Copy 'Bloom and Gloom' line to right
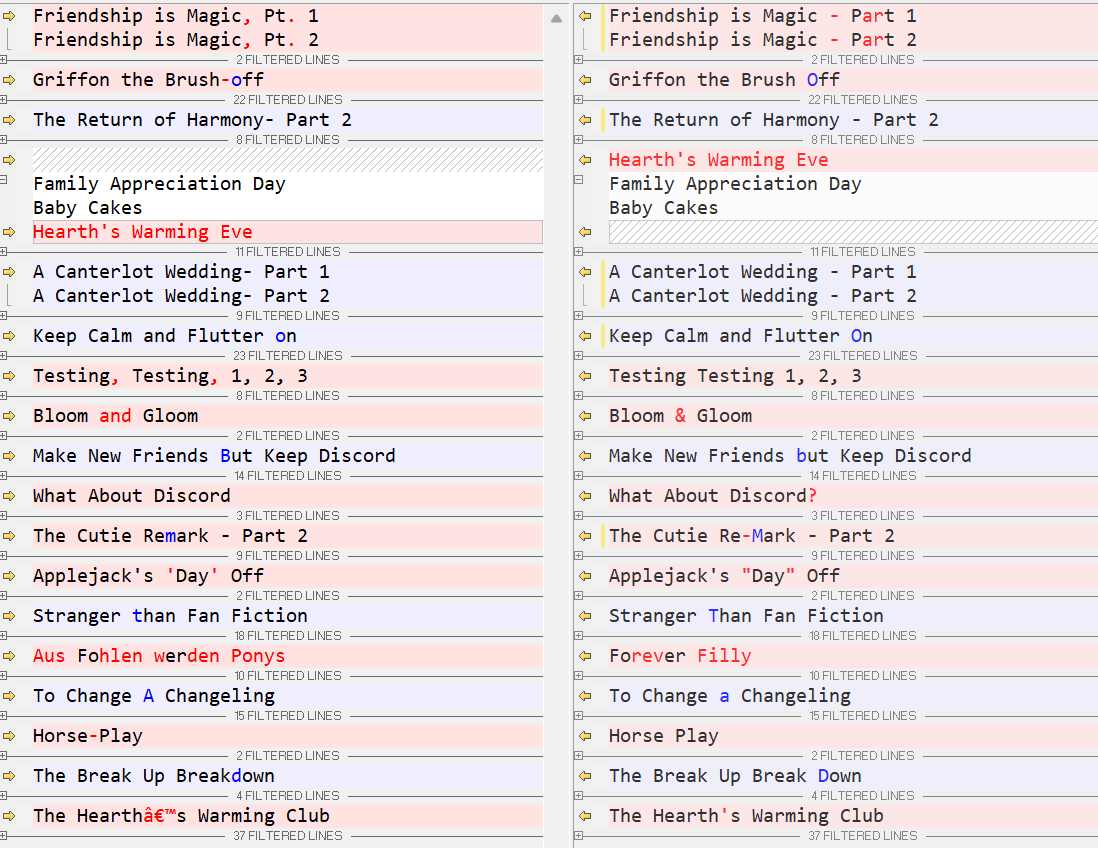The width and height of the screenshot is (1098, 848). click(9, 416)
